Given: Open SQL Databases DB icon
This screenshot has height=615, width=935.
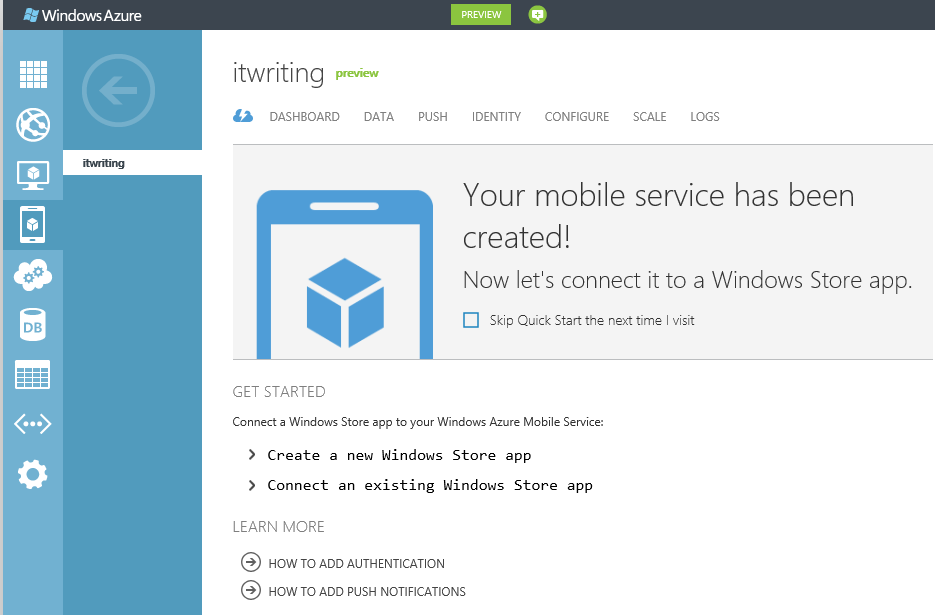Looking at the screenshot, I should (33, 325).
